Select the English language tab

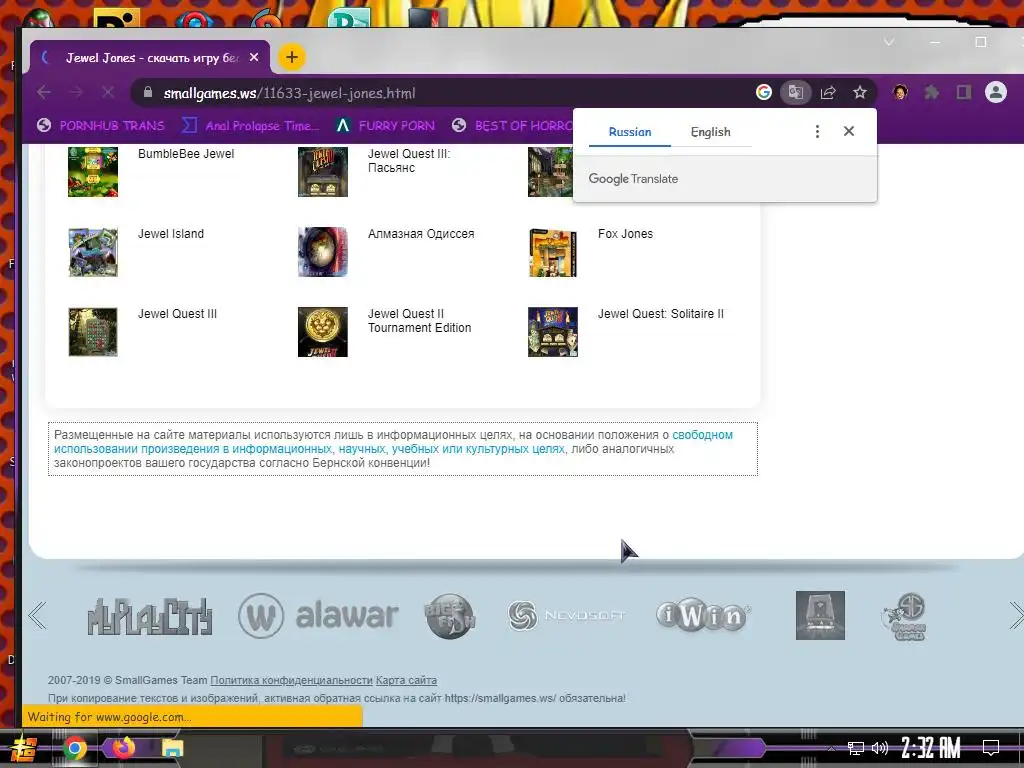tap(711, 132)
